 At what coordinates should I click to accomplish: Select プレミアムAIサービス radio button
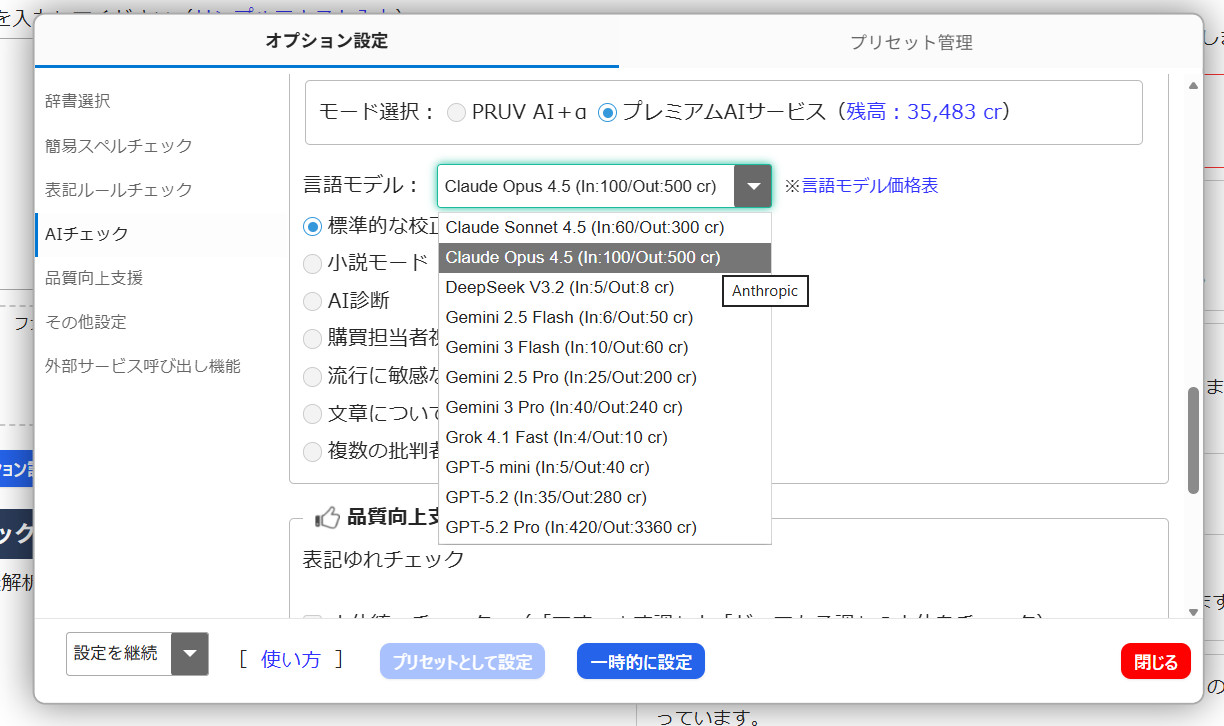tap(607, 112)
